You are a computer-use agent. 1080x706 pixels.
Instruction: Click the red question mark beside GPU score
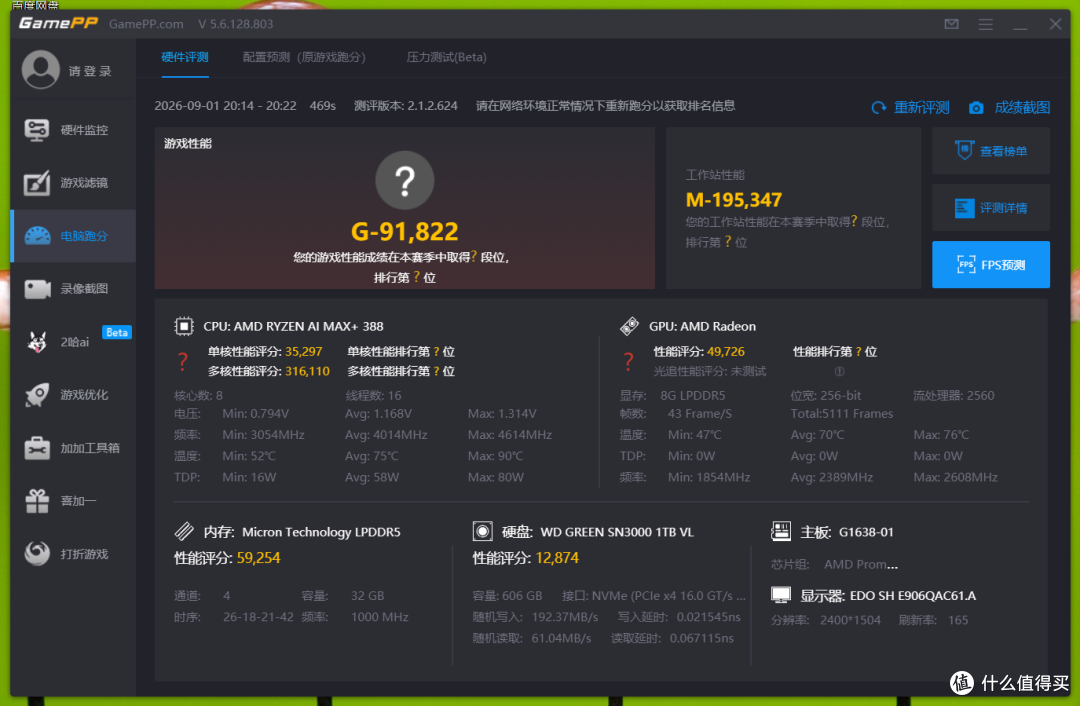point(628,362)
